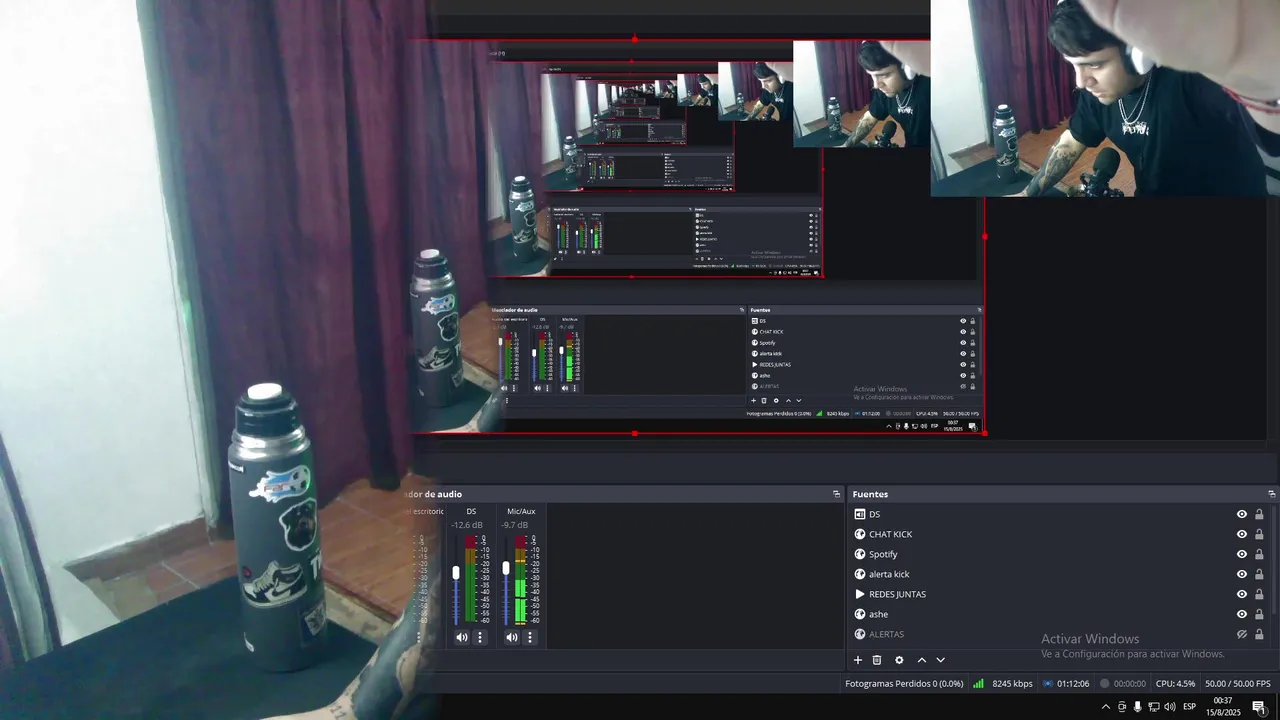Click the DS window capture source icon

point(859,514)
